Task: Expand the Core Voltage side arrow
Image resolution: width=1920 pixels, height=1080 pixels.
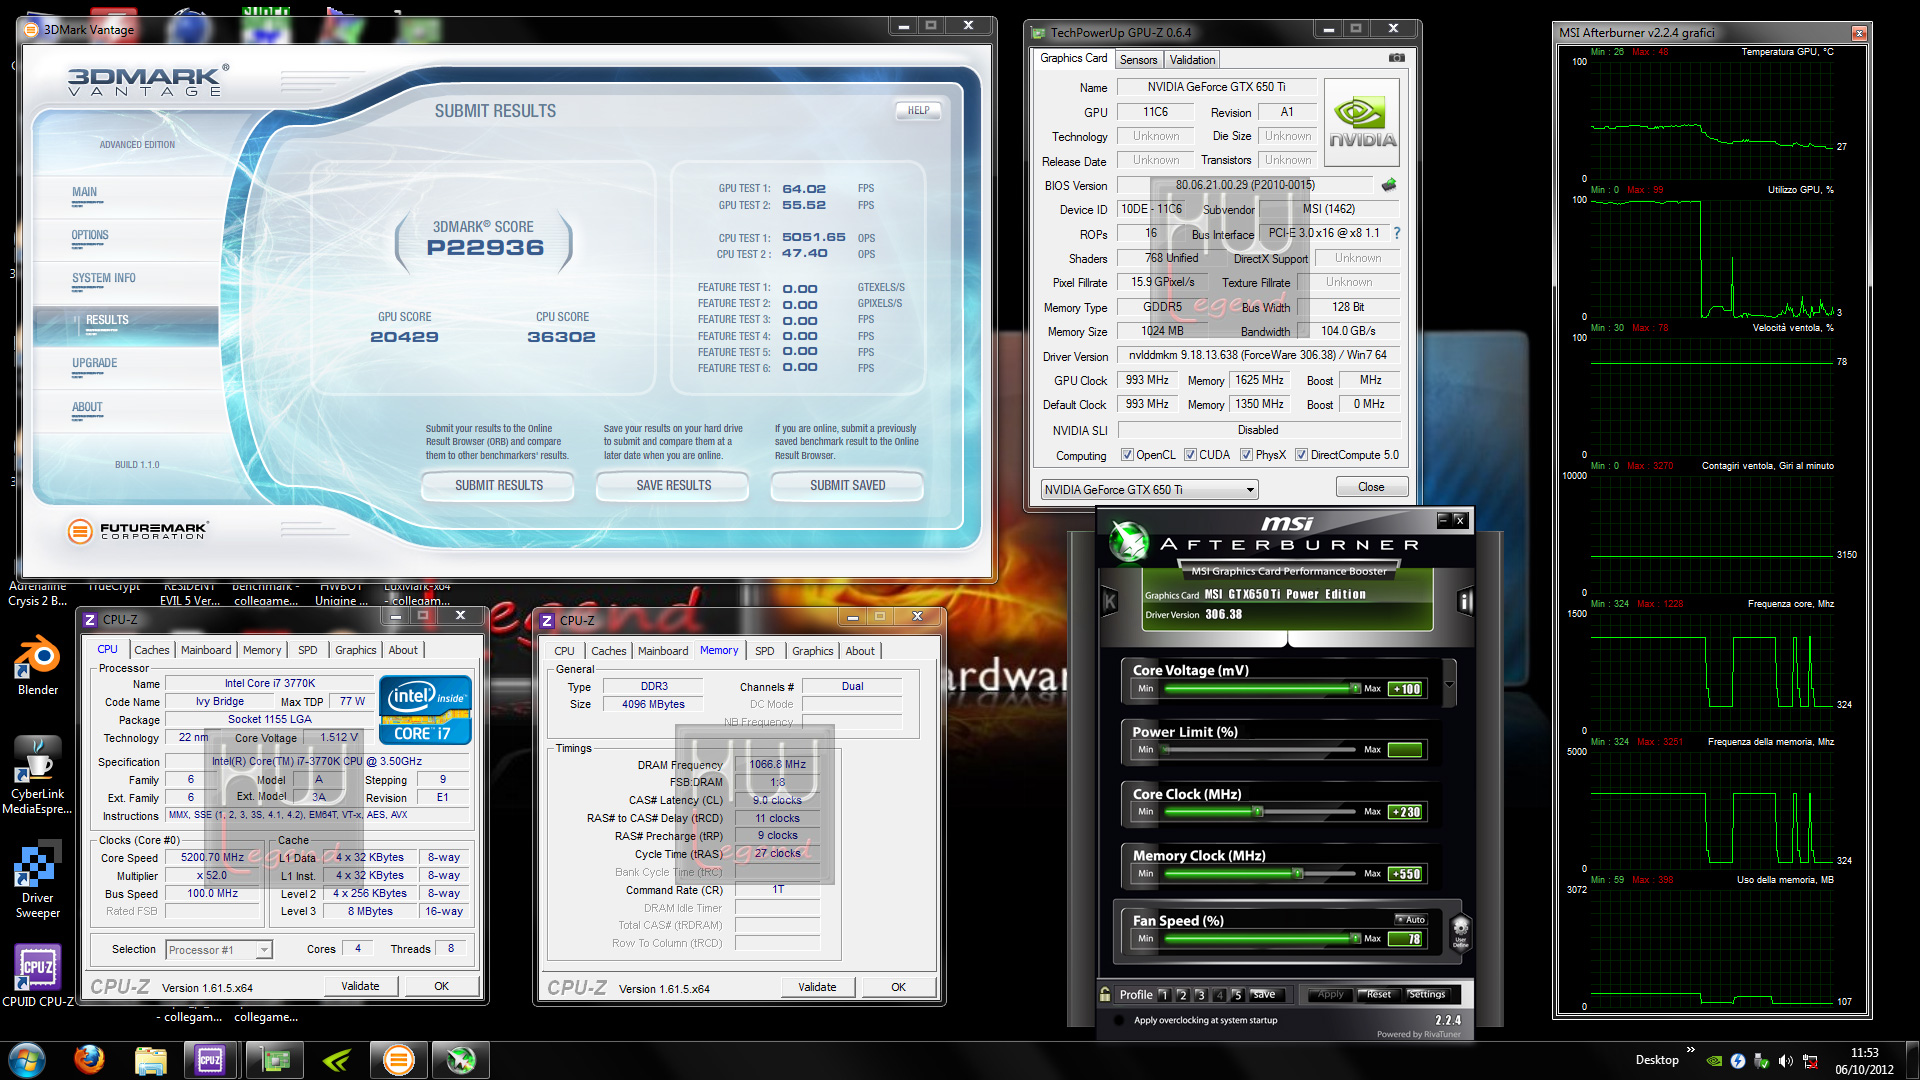Action: click(x=1449, y=683)
